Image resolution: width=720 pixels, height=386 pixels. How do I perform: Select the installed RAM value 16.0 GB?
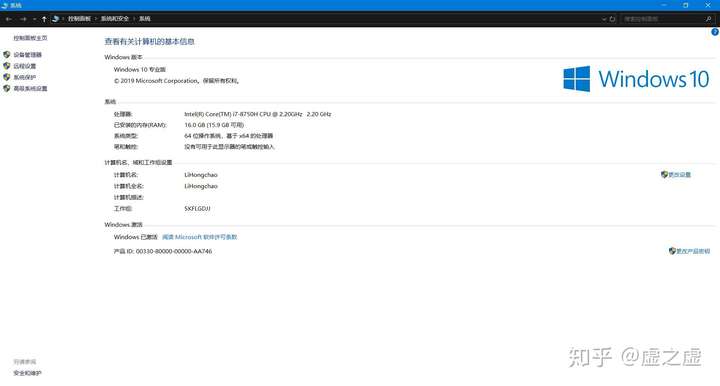pyautogui.click(x=214, y=125)
